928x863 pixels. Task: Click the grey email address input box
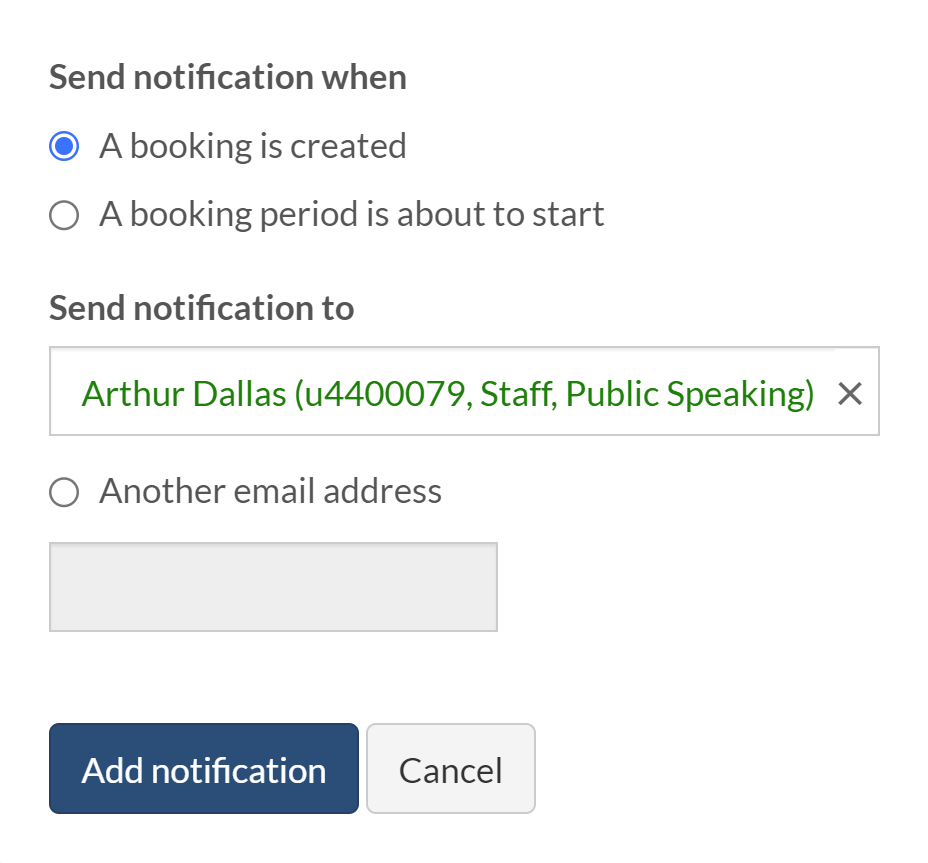pyautogui.click(x=273, y=587)
